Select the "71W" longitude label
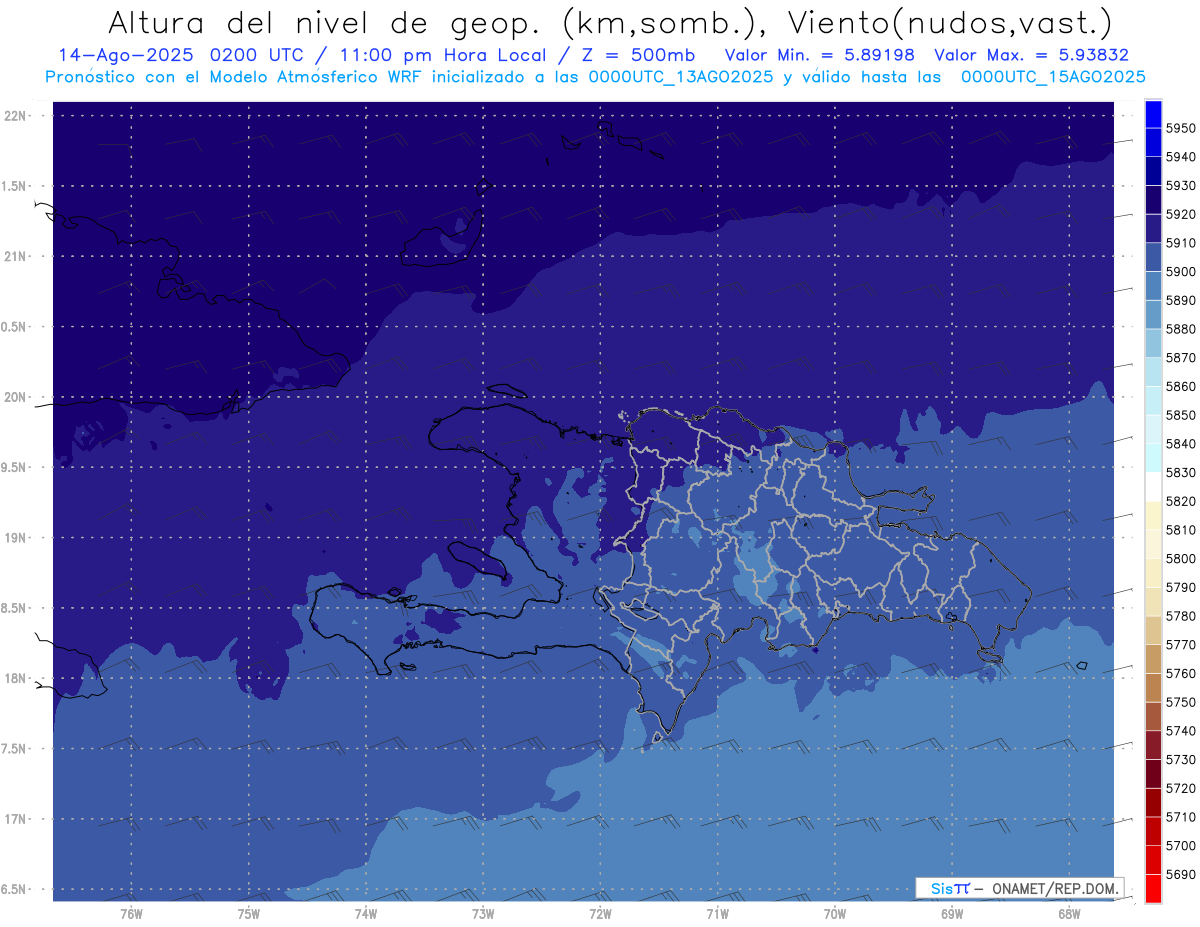This screenshot has height=927, width=1200. point(717,913)
